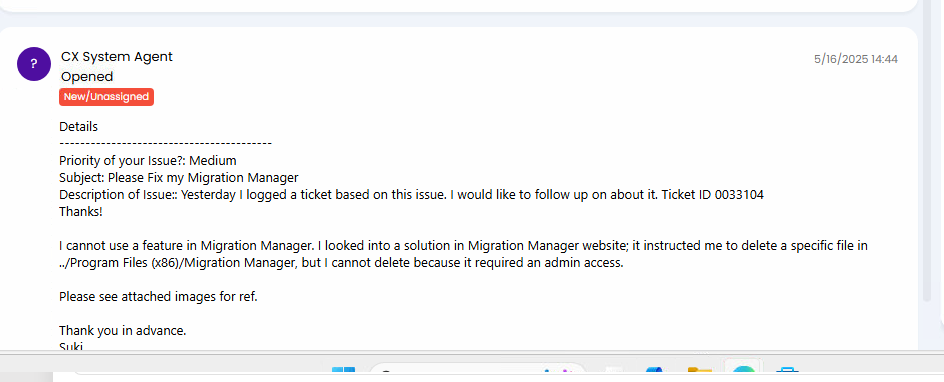Viewport: 944px width, 382px height.
Task: Click the 'Please see attached images' line
Action: point(158,297)
